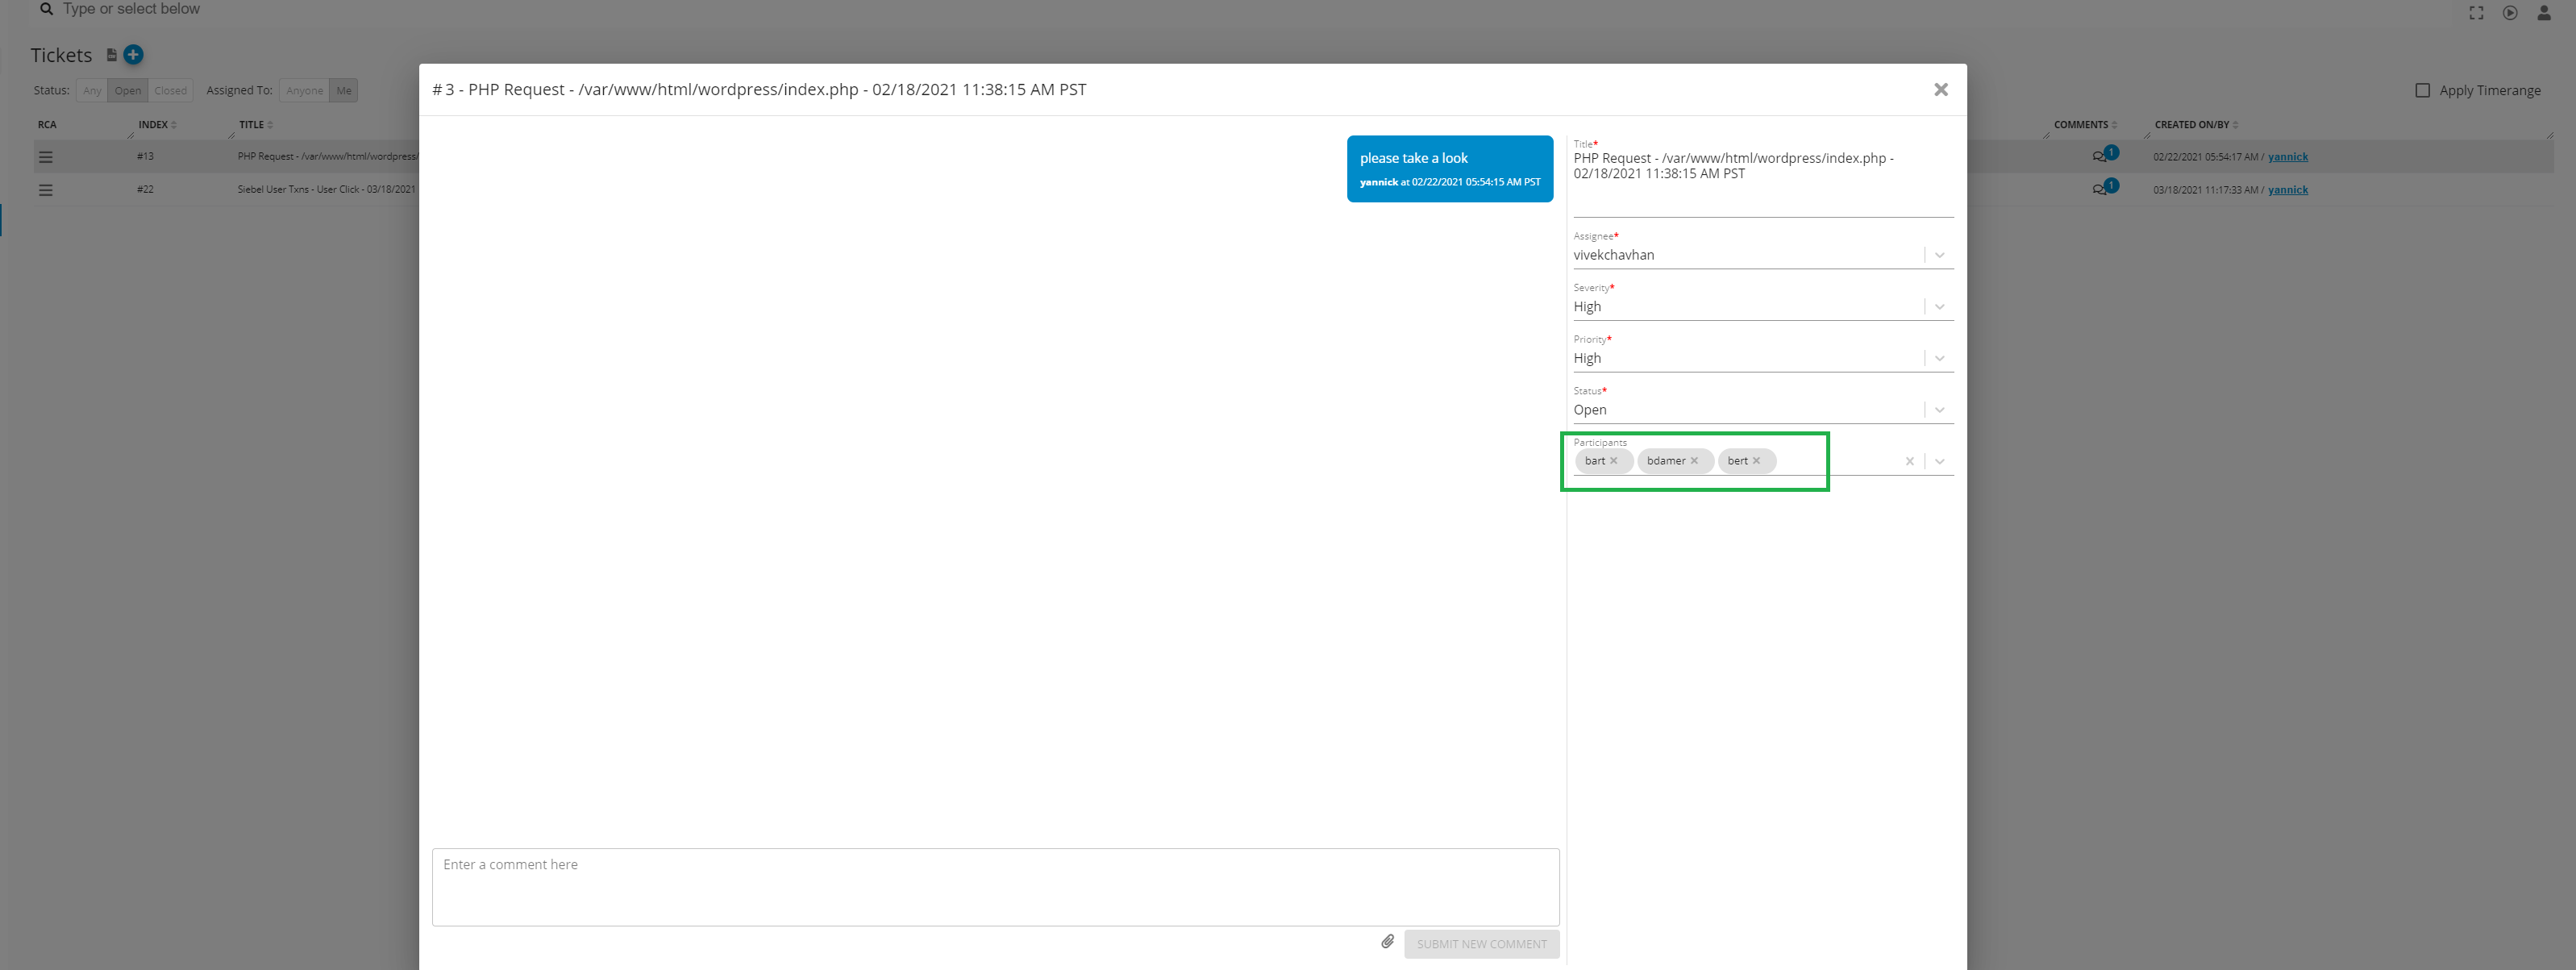This screenshot has width=2576, height=970.
Task: Click the fullscreen icon in top bar
Action: 2476,13
